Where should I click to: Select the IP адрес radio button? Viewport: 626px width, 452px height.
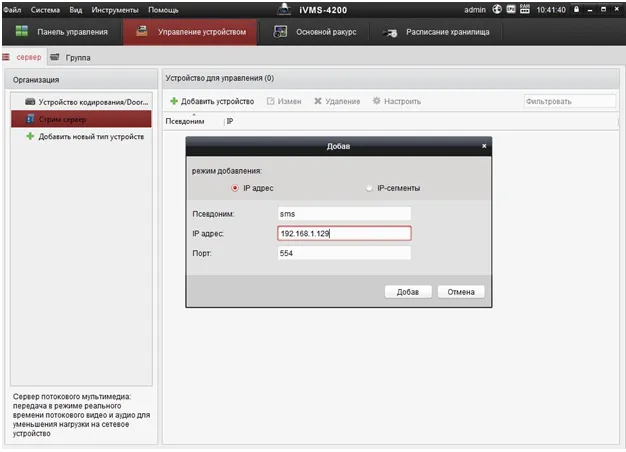[x=235, y=187]
